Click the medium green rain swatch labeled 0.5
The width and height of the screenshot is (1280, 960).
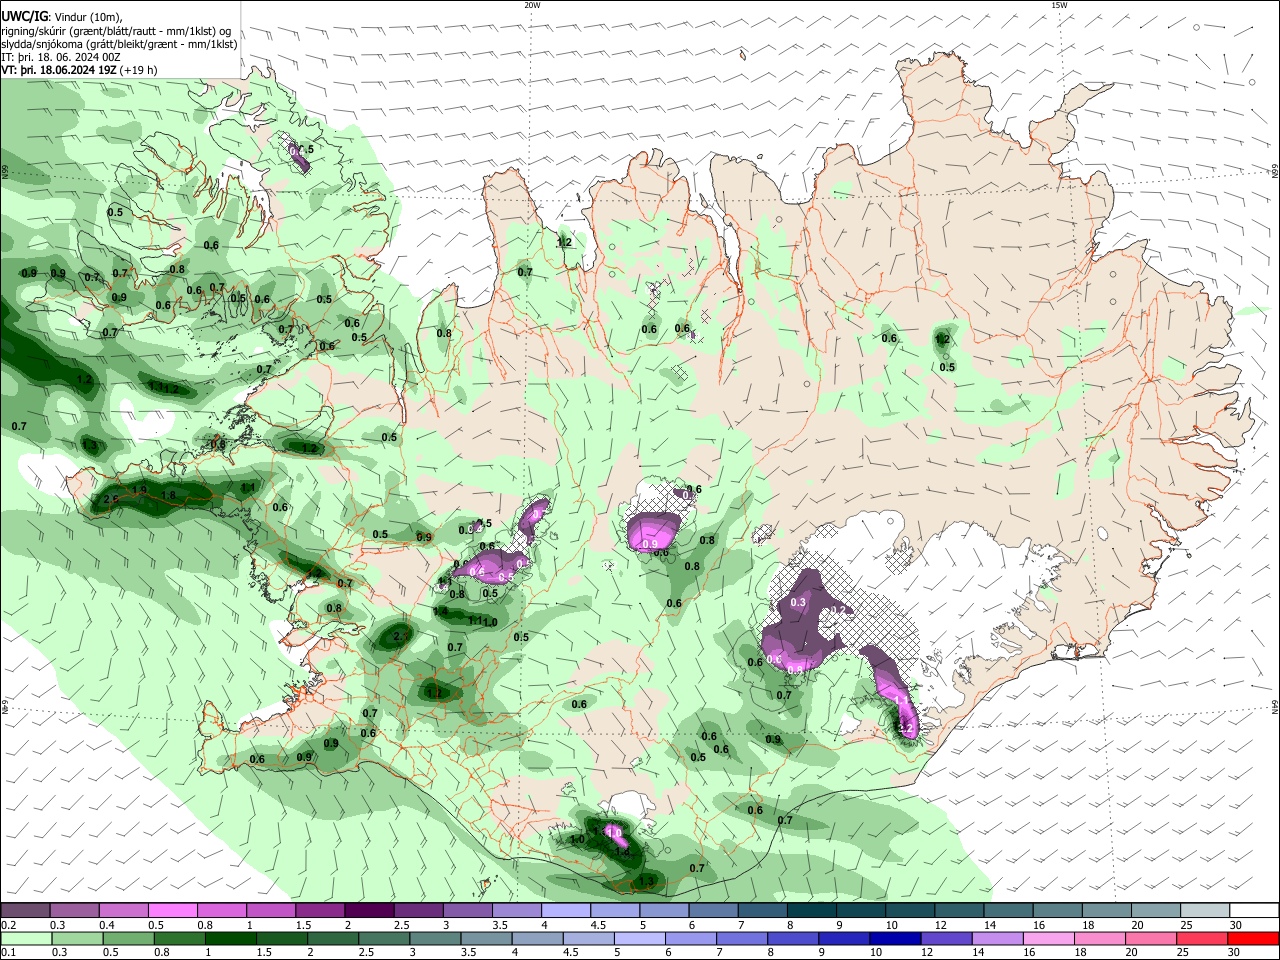tap(128, 938)
